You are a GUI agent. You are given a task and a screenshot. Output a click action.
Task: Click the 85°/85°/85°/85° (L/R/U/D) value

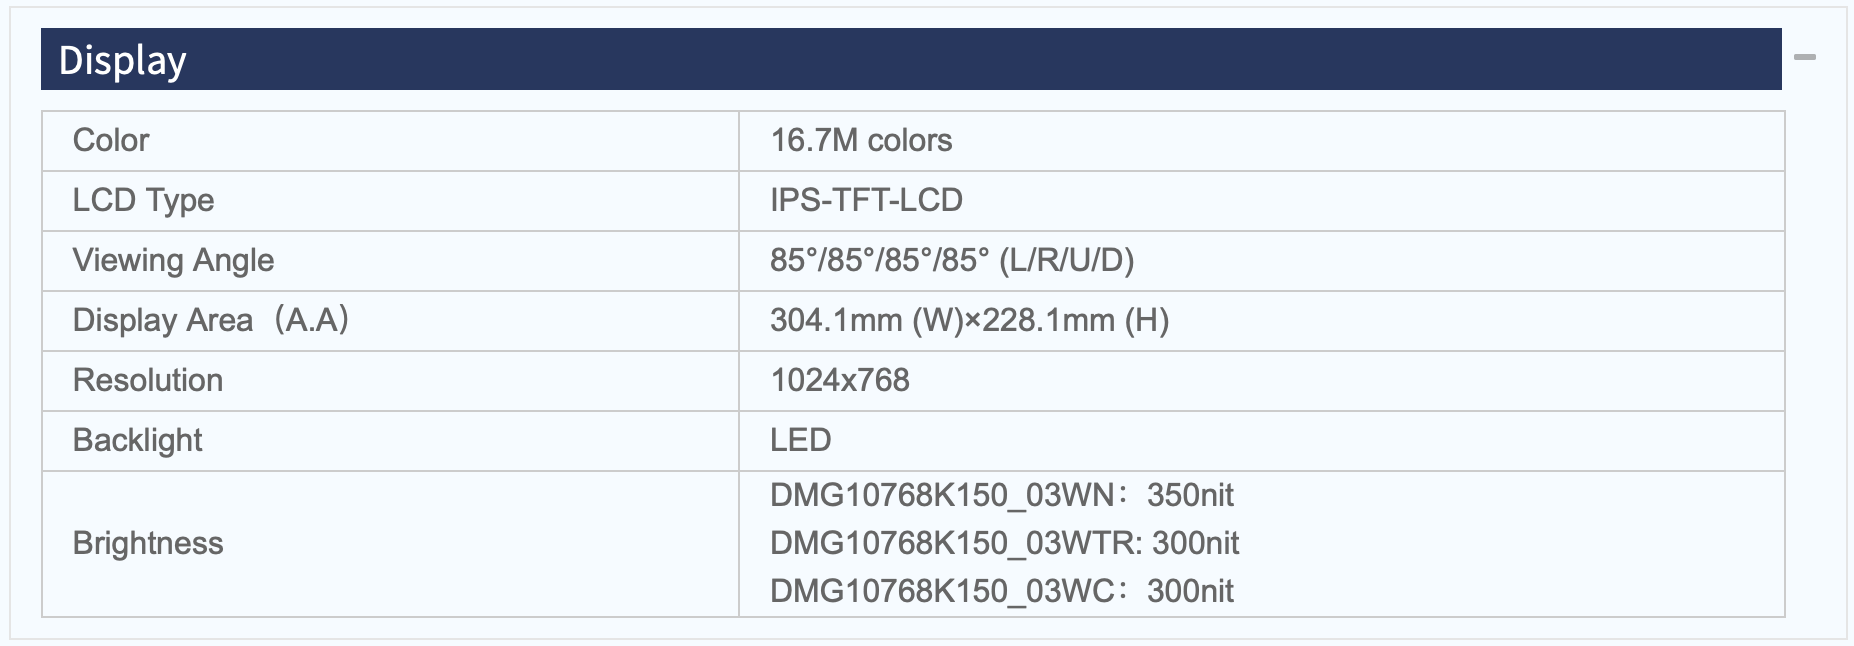click(x=952, y=261)
